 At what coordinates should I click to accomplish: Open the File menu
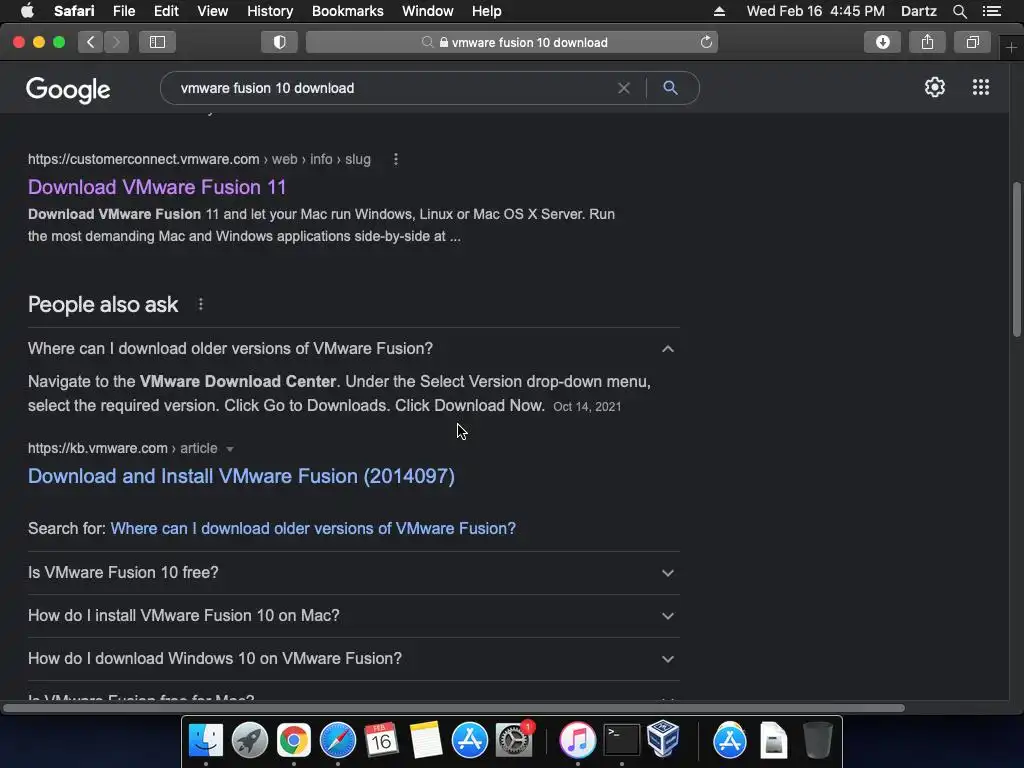pyautogui.click(x=123, y=11)
